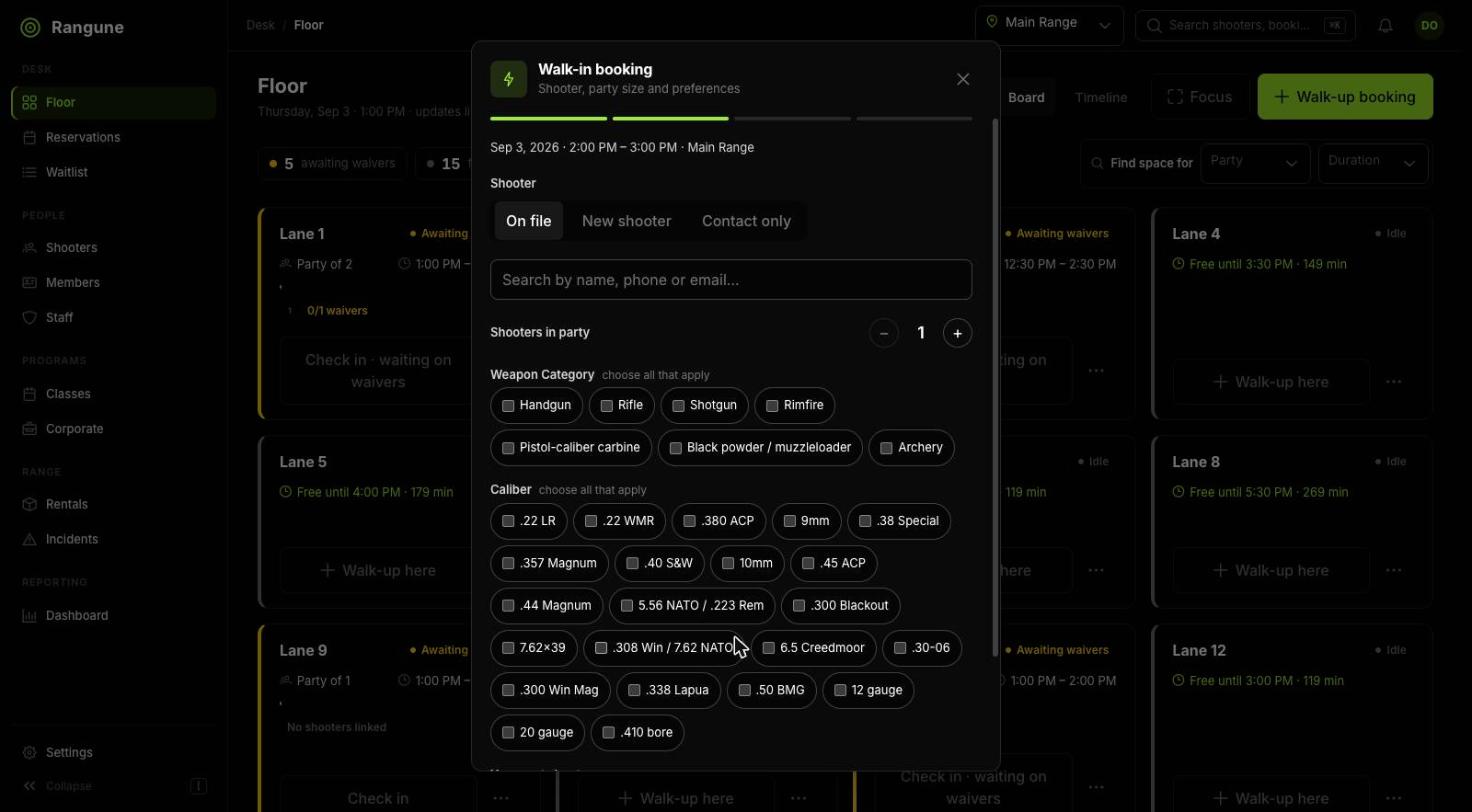Click the Settings gear icon
The height and width of the screenshot is (812, 1472).
[30, 752]
